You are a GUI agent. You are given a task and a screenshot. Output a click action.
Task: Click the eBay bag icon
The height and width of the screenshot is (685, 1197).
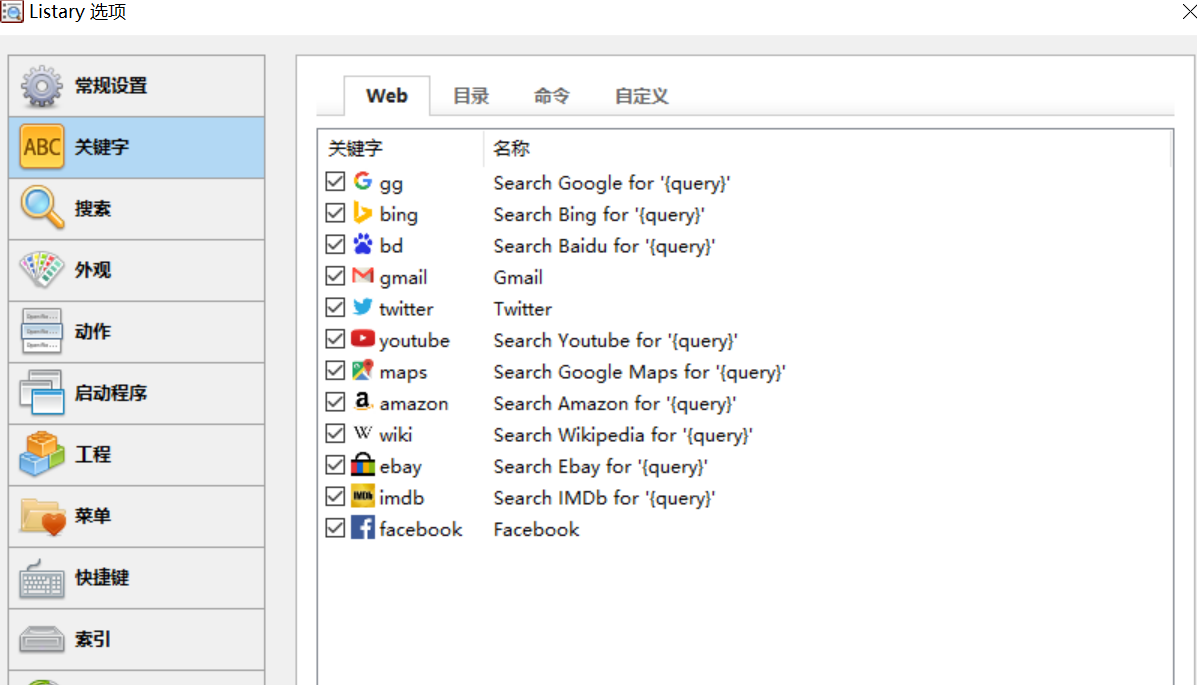click(363, 464)
